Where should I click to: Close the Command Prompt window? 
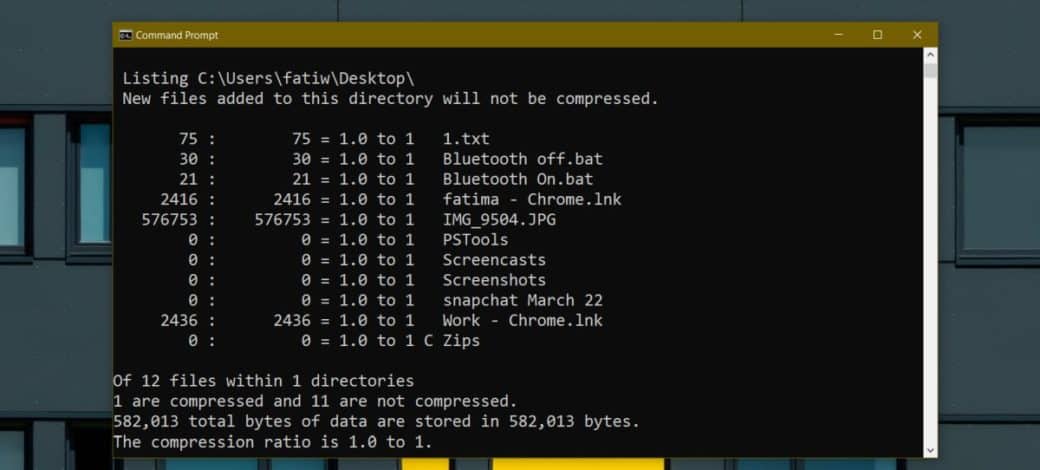tap(917, 35)
